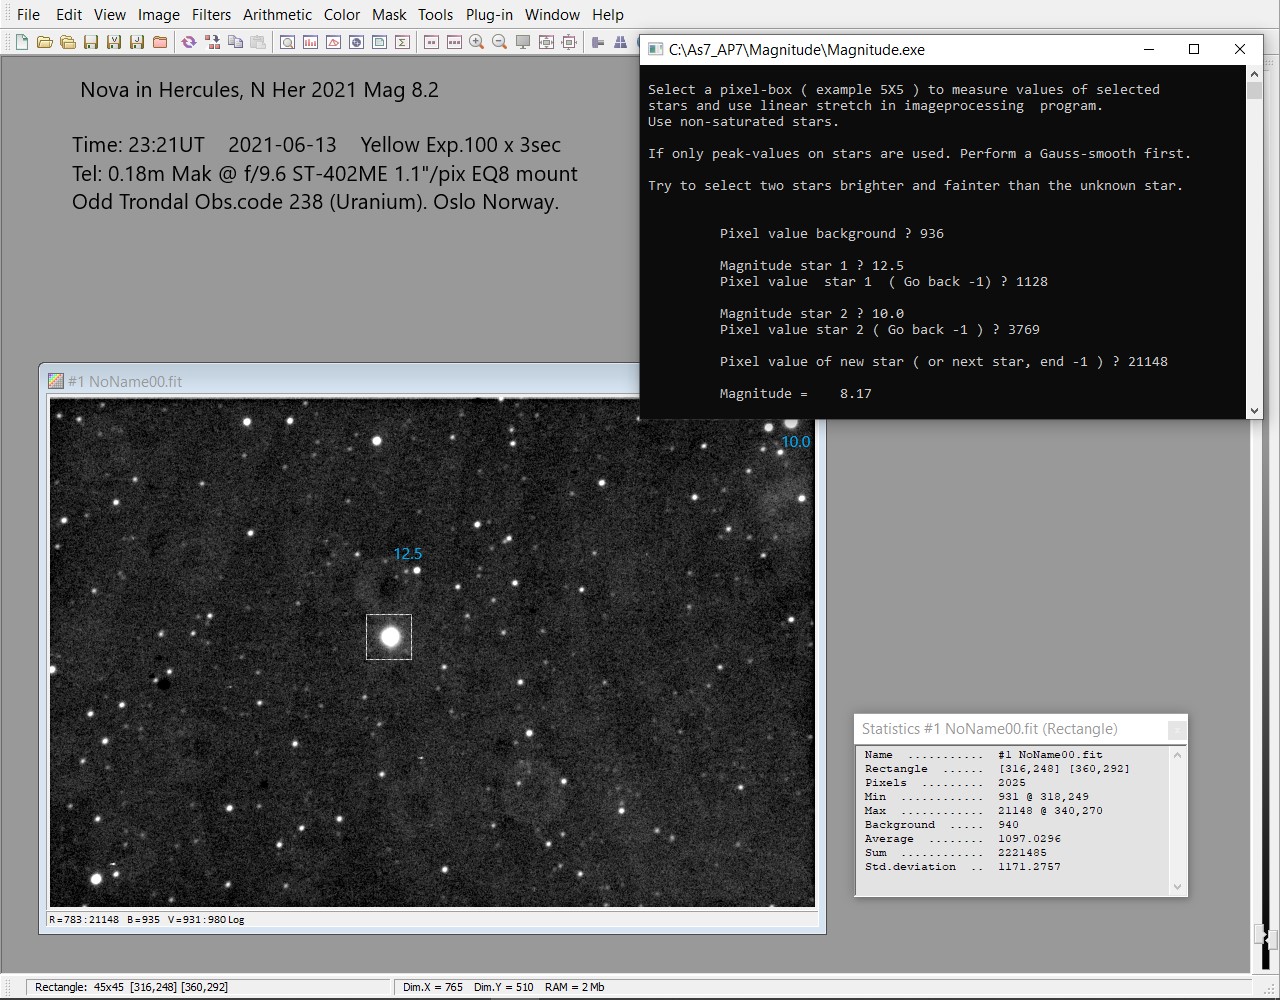Viewport: 1280px width, 1000px height.
Task: Click the copy icon in the toolbar
Action: [x=235, y=42]
